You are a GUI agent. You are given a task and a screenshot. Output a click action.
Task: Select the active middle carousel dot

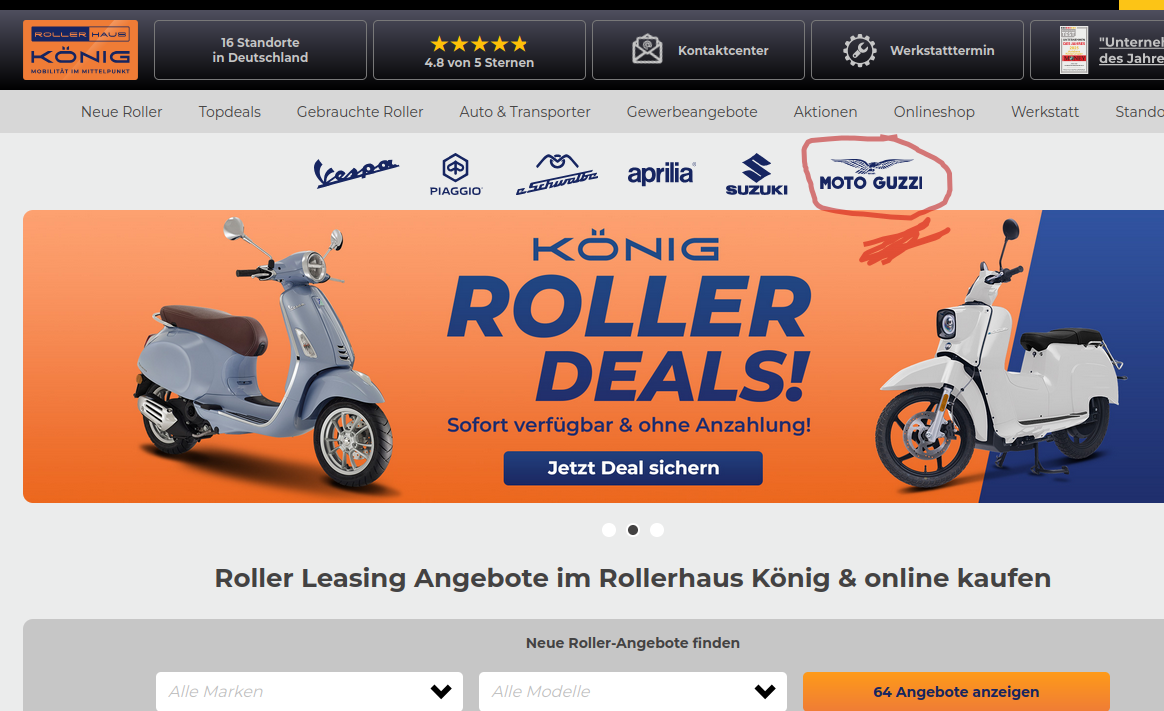pyautogui.click(x=632, y=530)
